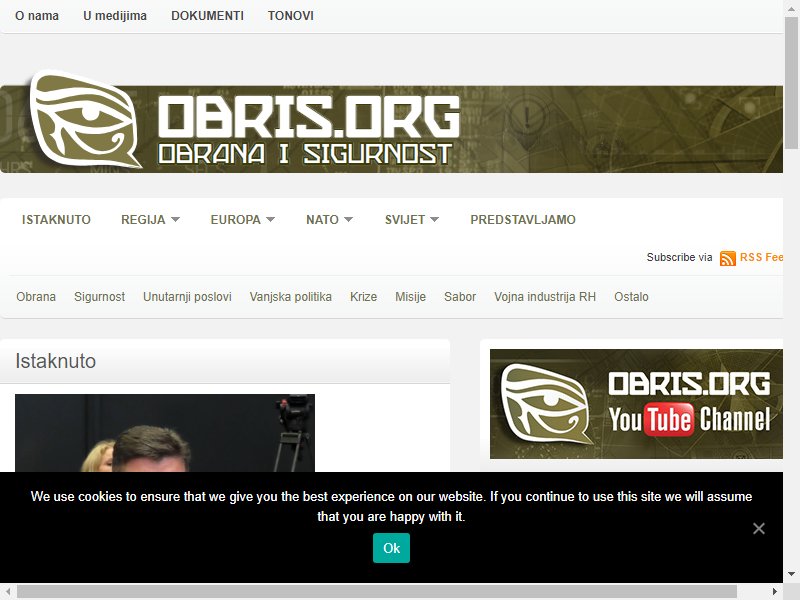Viewport: 800px width, 600px height.
Task: Open the DOKUMENTI link
Action: coord(208,16)
